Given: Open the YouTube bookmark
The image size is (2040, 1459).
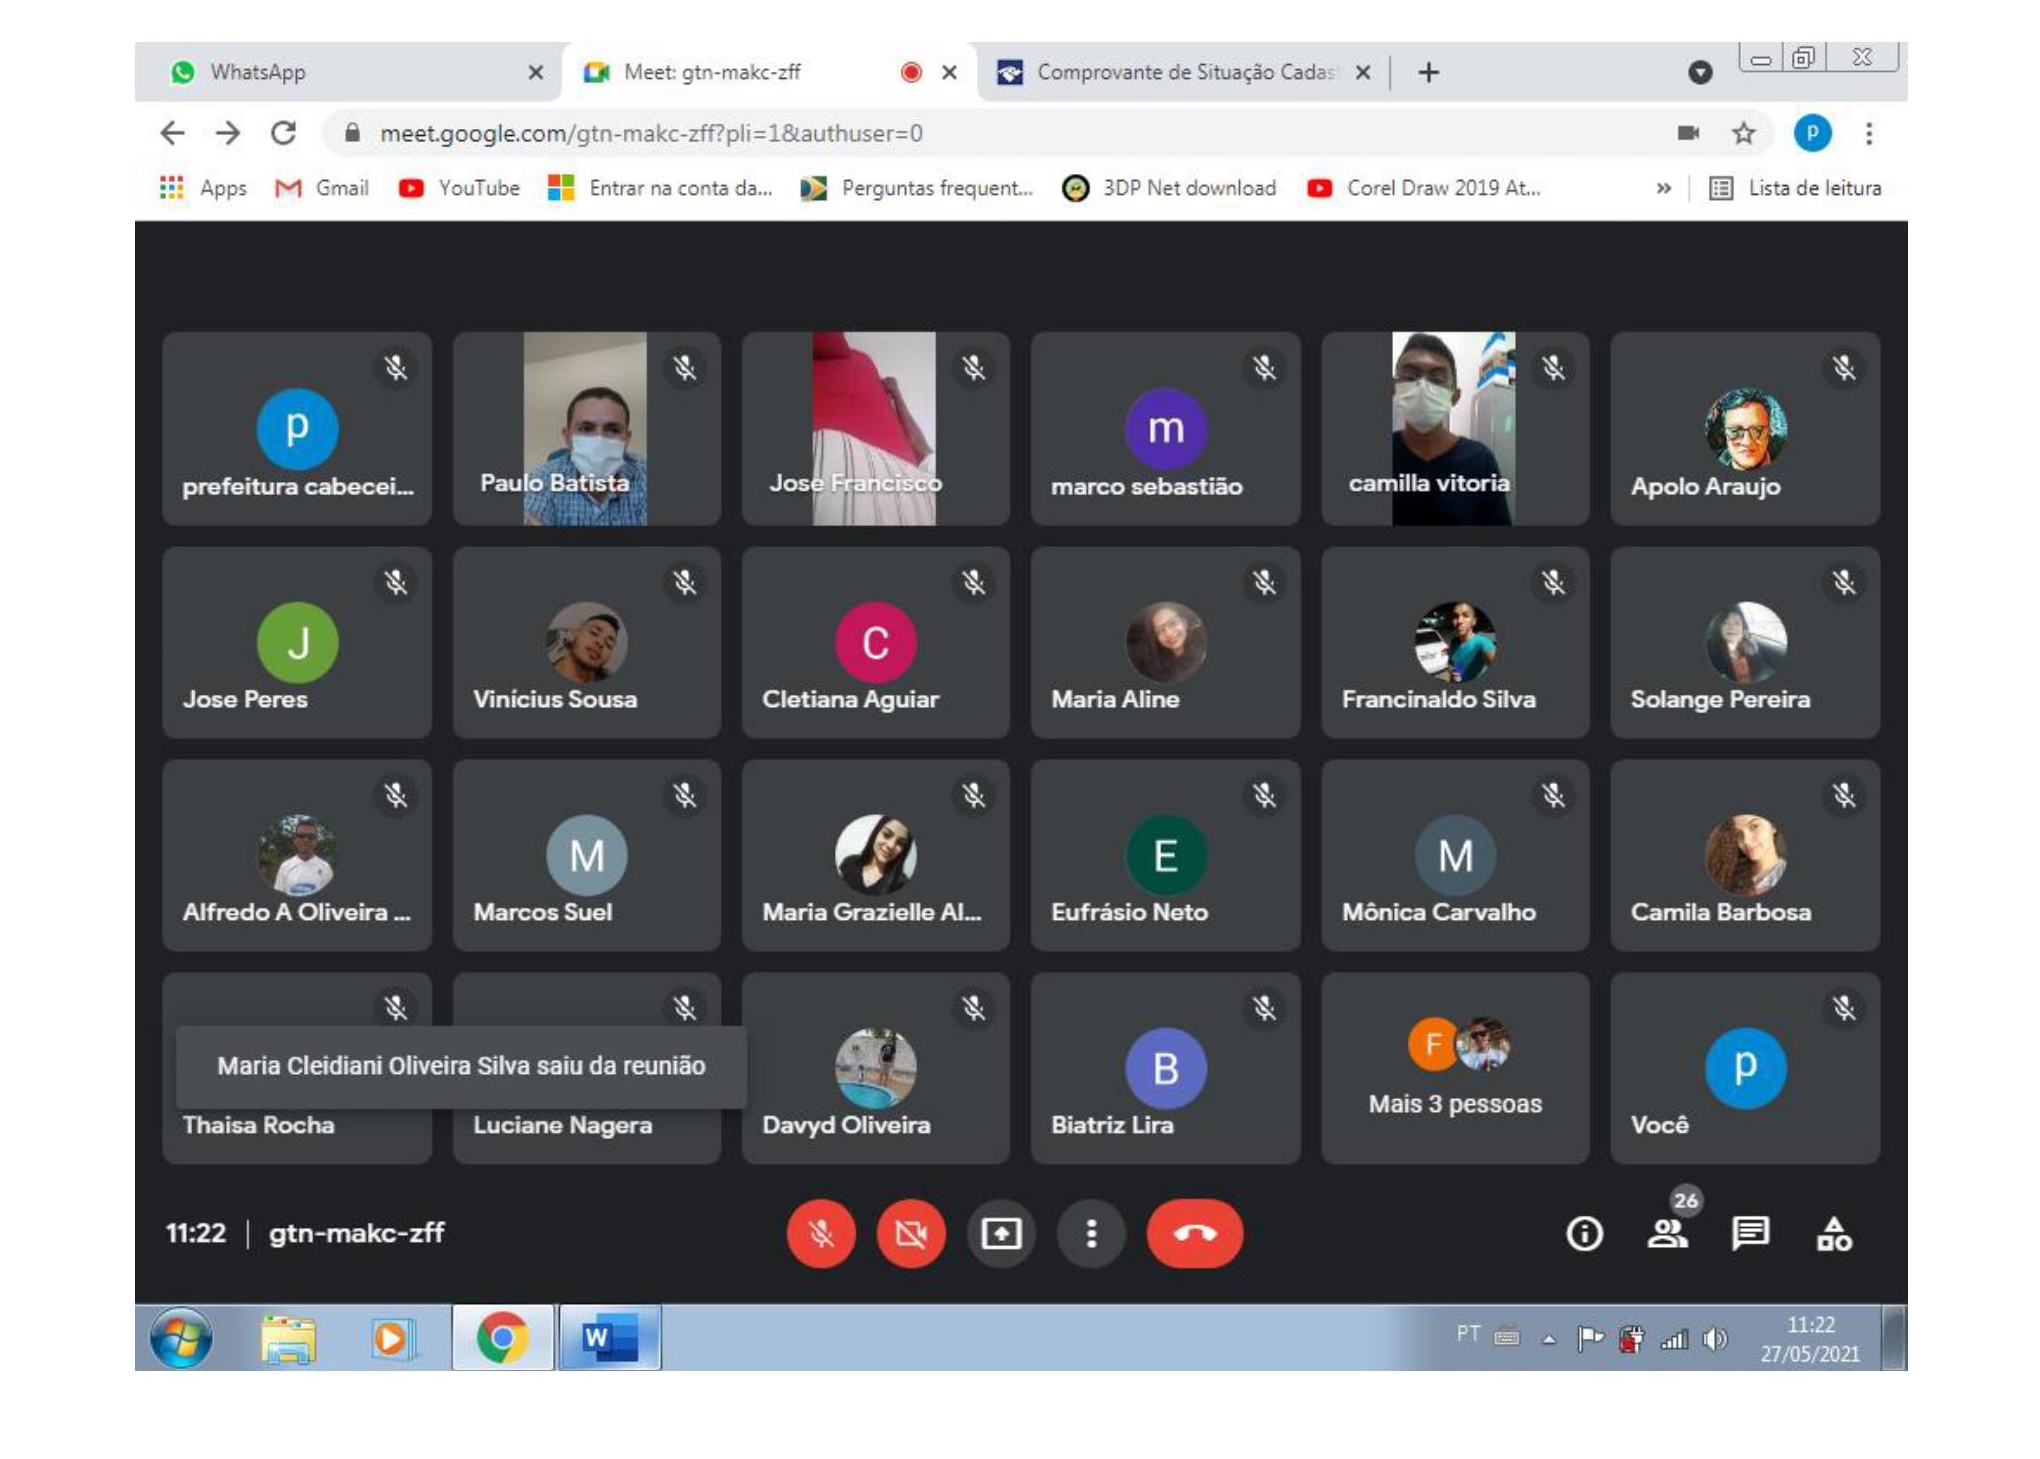Looking at the screenshot, I should pos(460,188).
